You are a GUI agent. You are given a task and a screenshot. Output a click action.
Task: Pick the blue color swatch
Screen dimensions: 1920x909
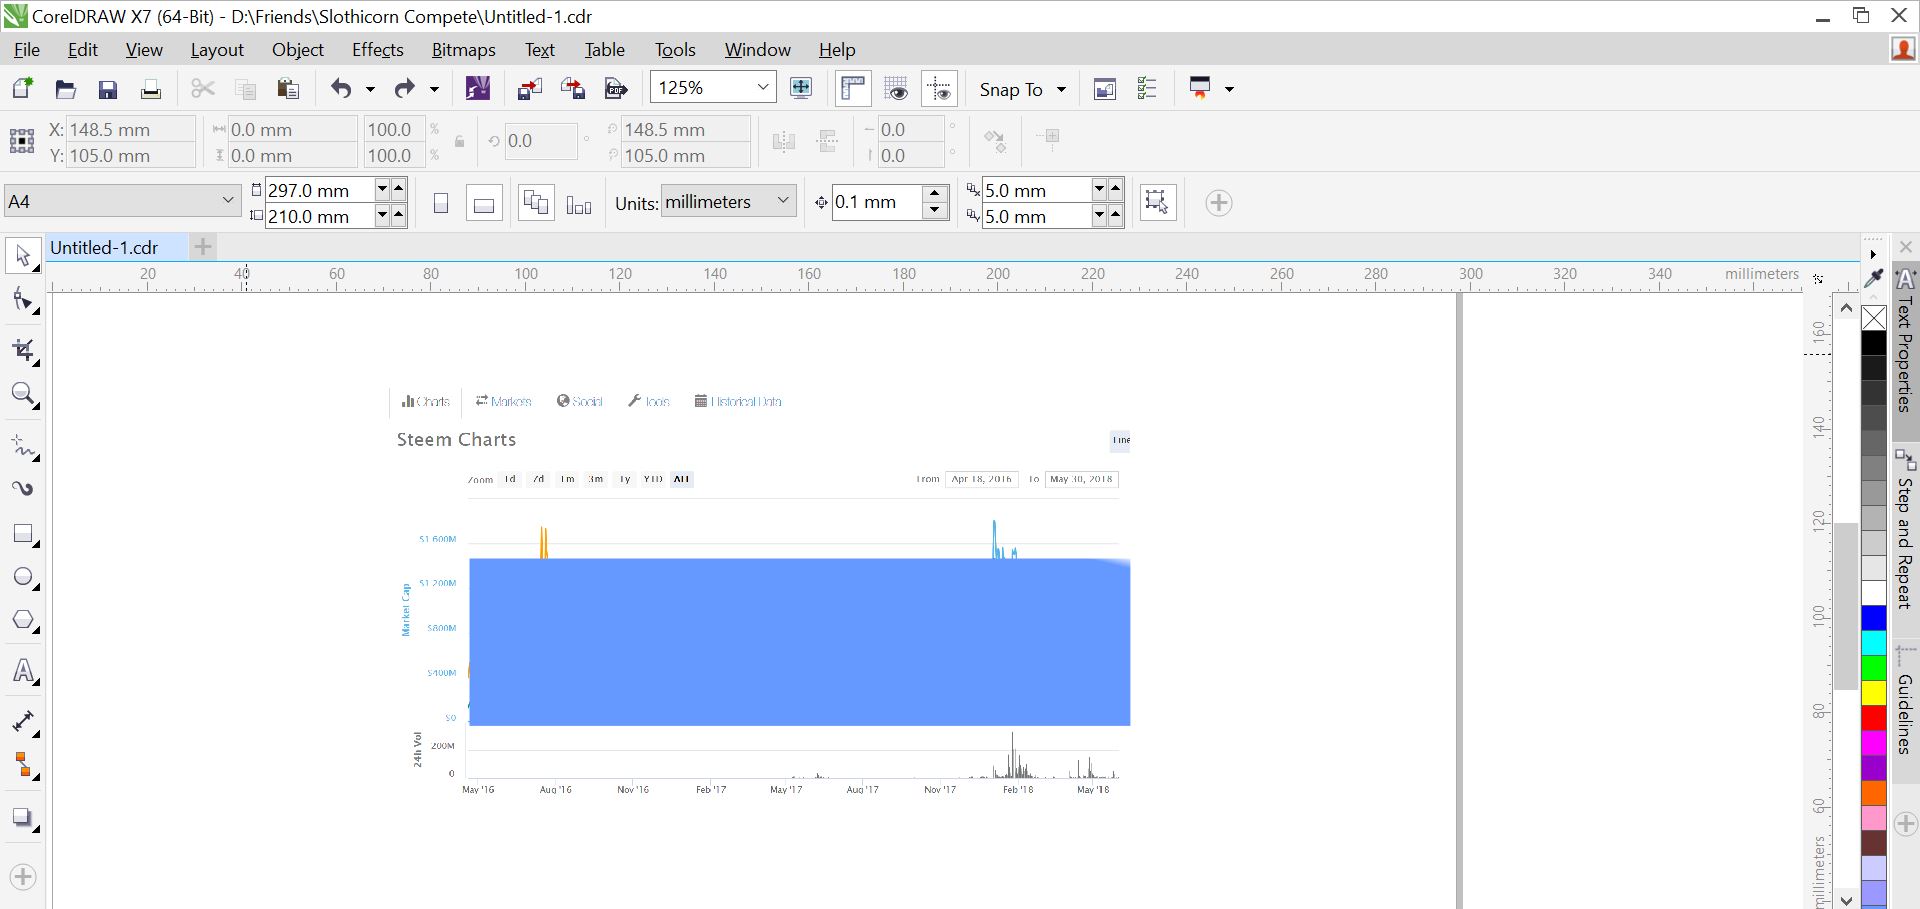click(x=1874, y=618)
